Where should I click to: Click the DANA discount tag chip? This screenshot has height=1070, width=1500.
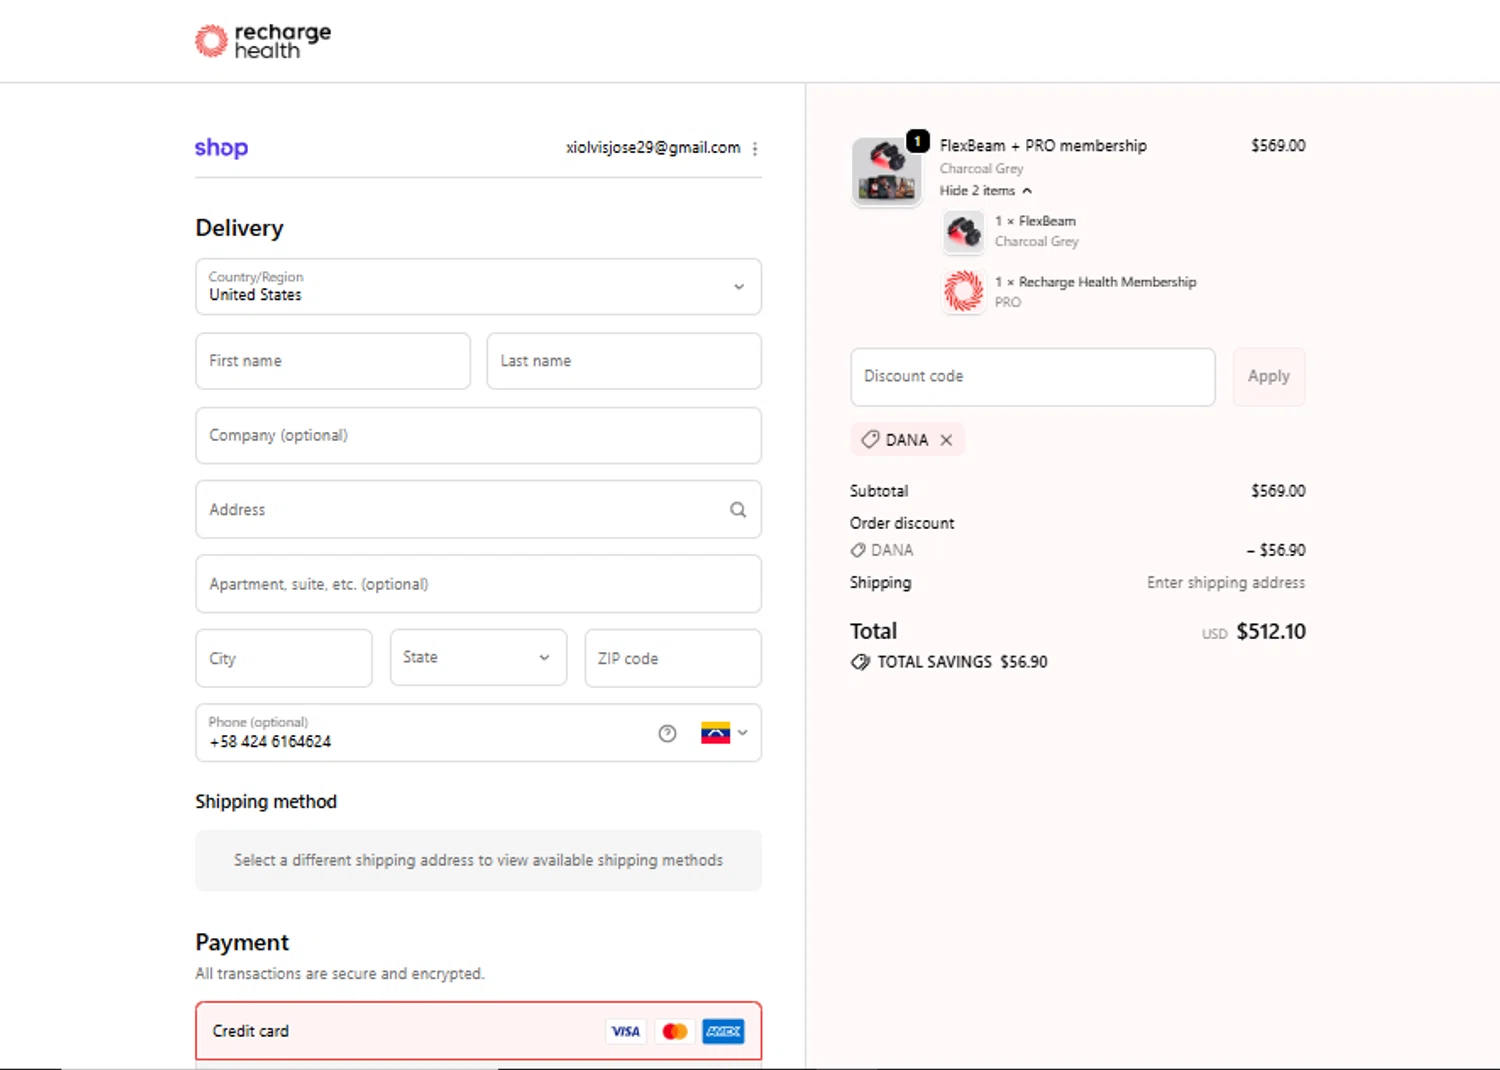click(x=907, y=440)
